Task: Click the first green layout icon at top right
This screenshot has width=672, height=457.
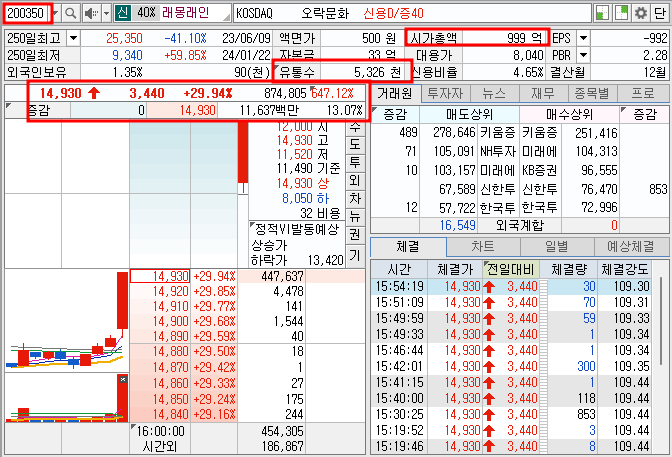Action: coord(603,13)
